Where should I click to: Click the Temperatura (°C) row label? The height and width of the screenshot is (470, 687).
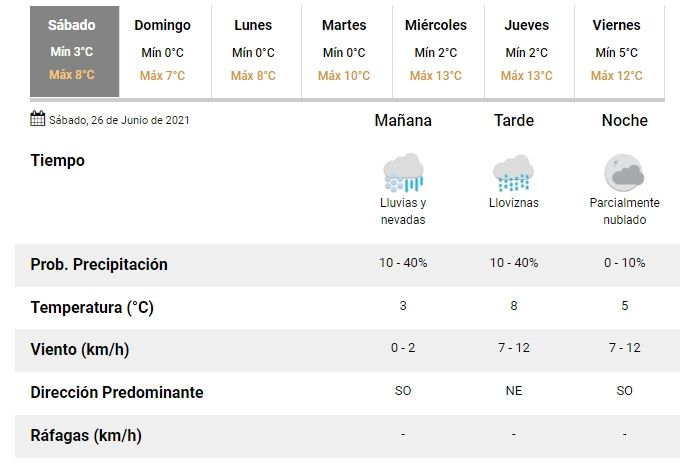92,307
